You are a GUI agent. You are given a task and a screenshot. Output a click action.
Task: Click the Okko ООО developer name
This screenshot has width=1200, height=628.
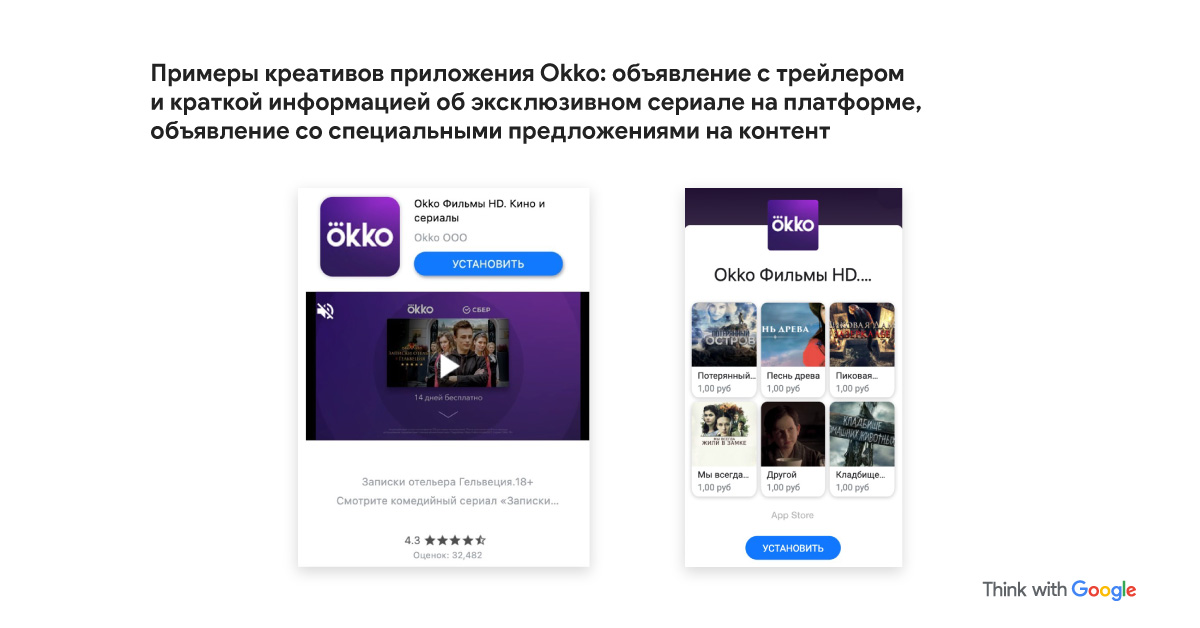coord(440,238)
